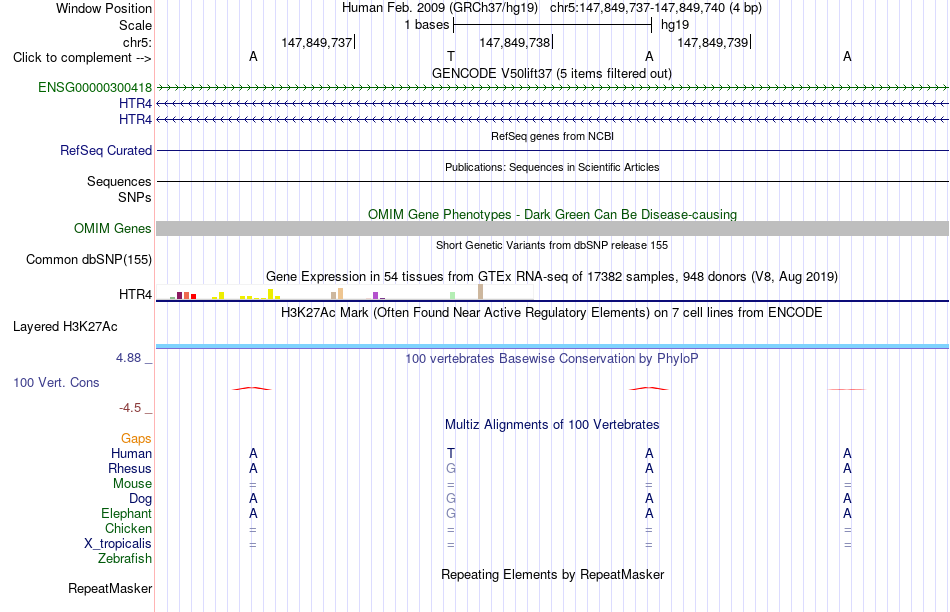950x612 pixels.
Task: Select the Layered H3K27Ac label
Action: (x=65, y=327)
